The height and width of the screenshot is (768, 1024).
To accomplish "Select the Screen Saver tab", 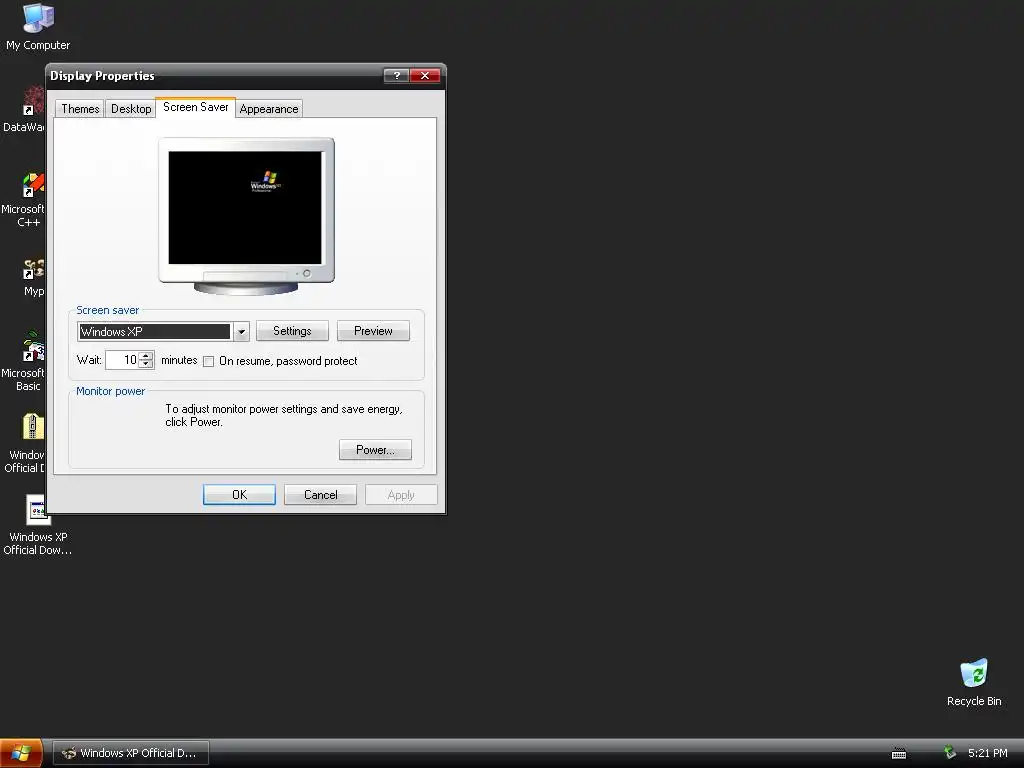I will 195,107.
